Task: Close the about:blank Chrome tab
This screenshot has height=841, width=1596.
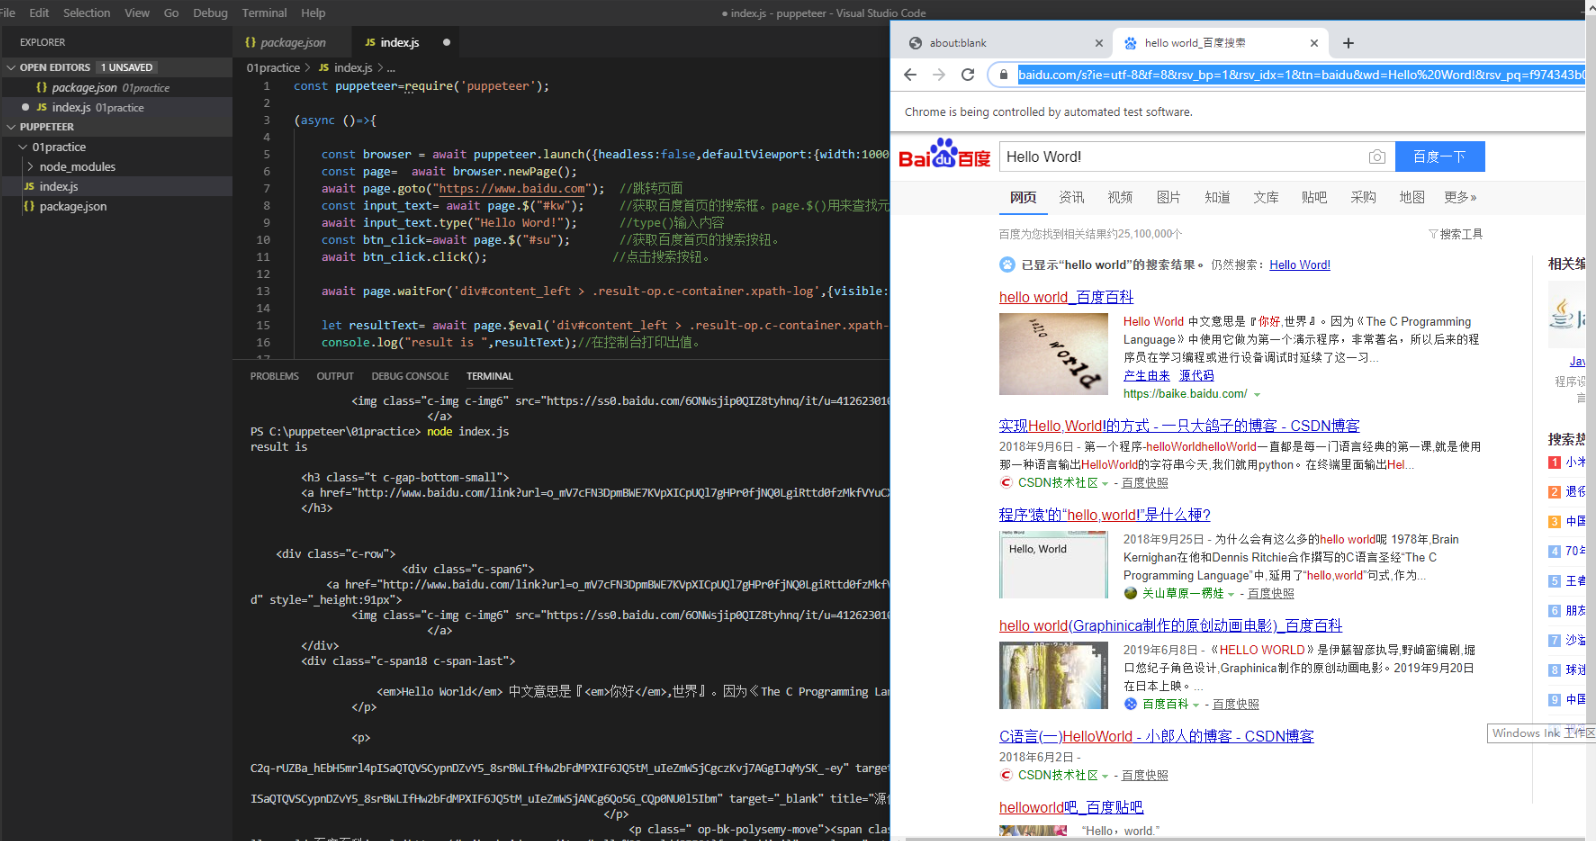Action: (1098, 43)
